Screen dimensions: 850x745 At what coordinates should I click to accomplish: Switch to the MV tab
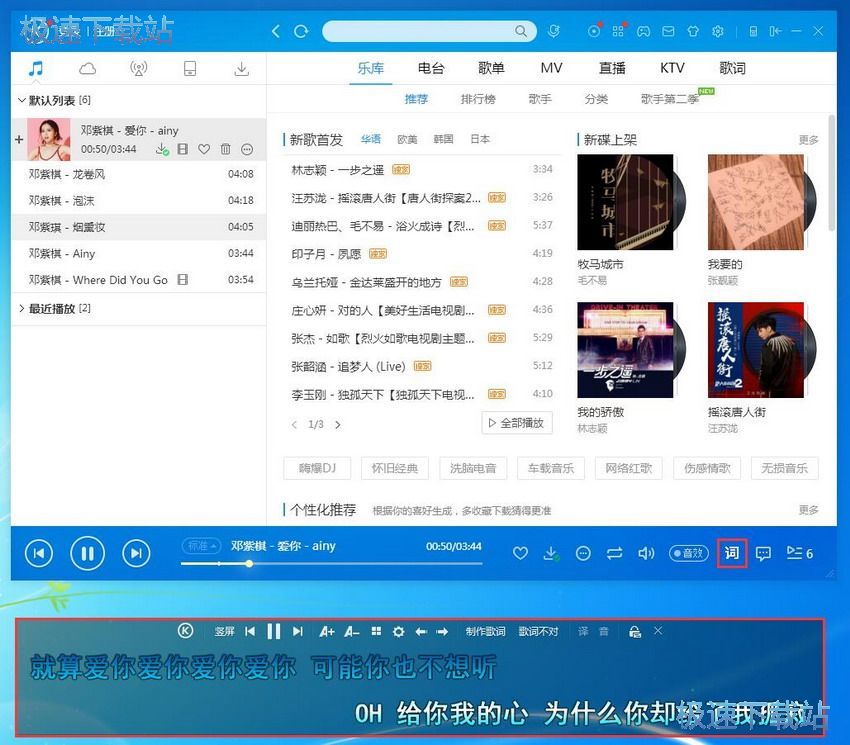pos(551,68)
